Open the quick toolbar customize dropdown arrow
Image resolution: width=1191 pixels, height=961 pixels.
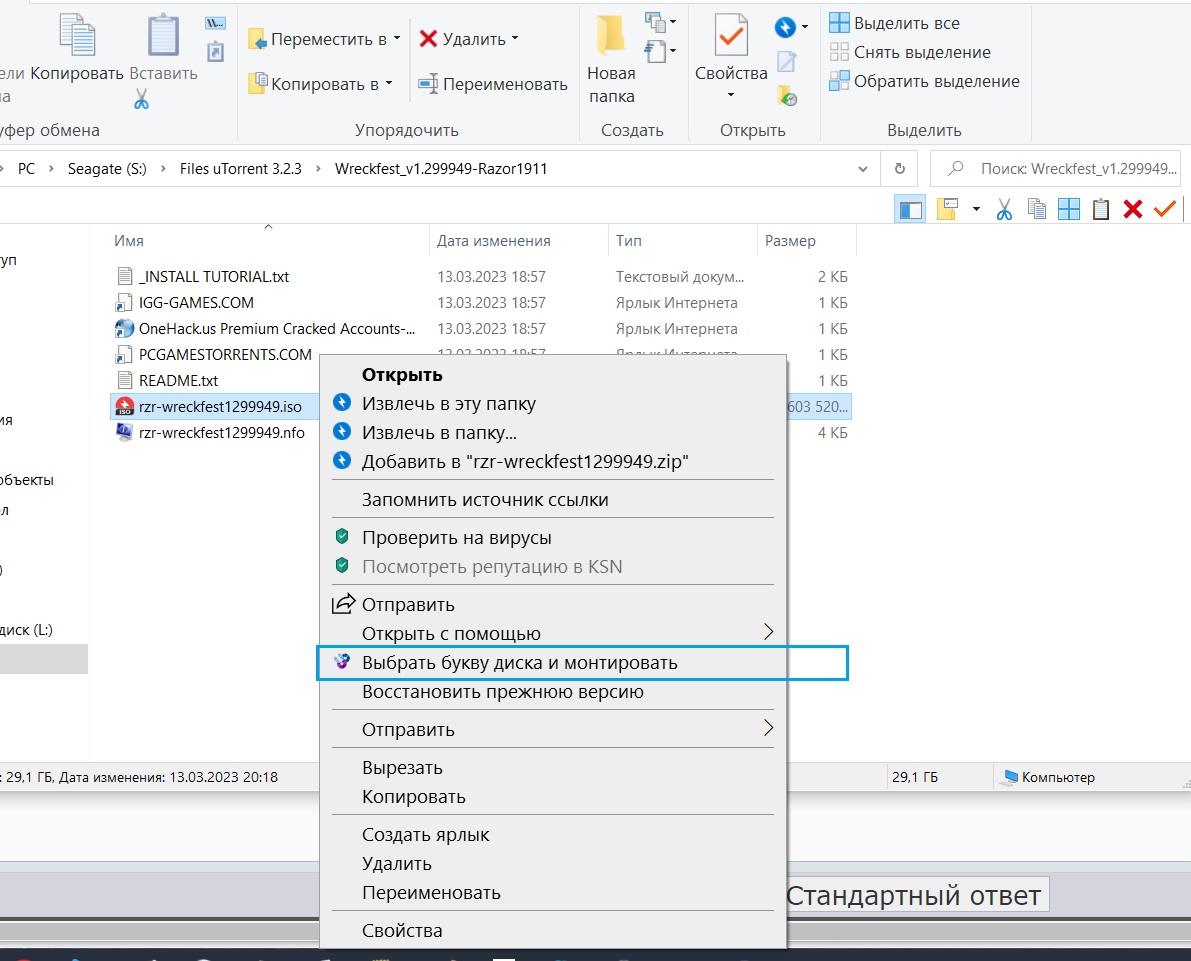(x=976, y=209)
